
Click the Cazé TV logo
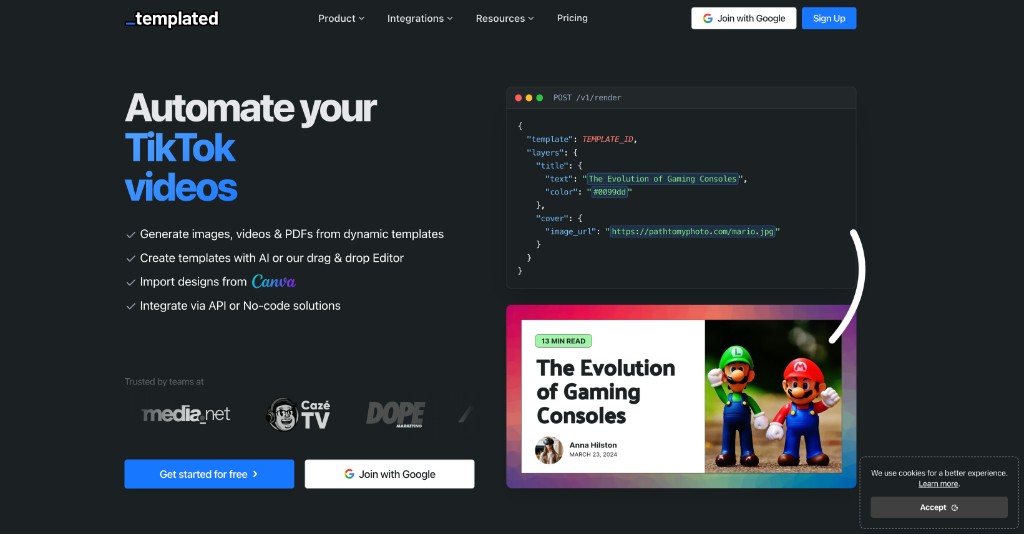click(x=298, y=414)
